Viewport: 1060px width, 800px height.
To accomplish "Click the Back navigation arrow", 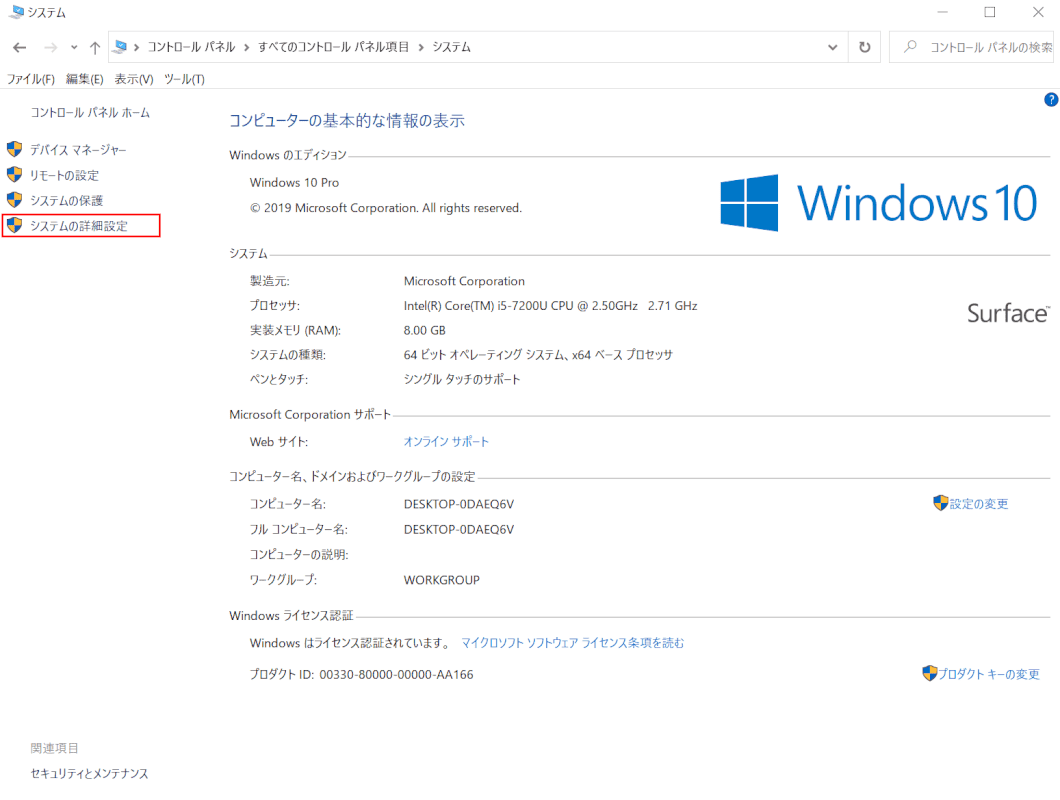I will point(20,47).
